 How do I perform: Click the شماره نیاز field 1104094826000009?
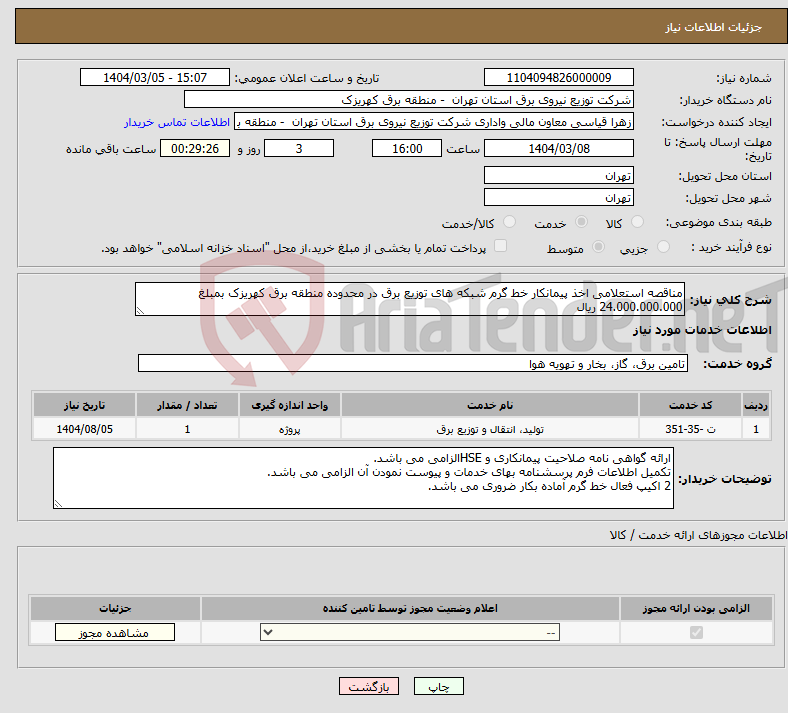pyautogui.click(x=558, y=78)
